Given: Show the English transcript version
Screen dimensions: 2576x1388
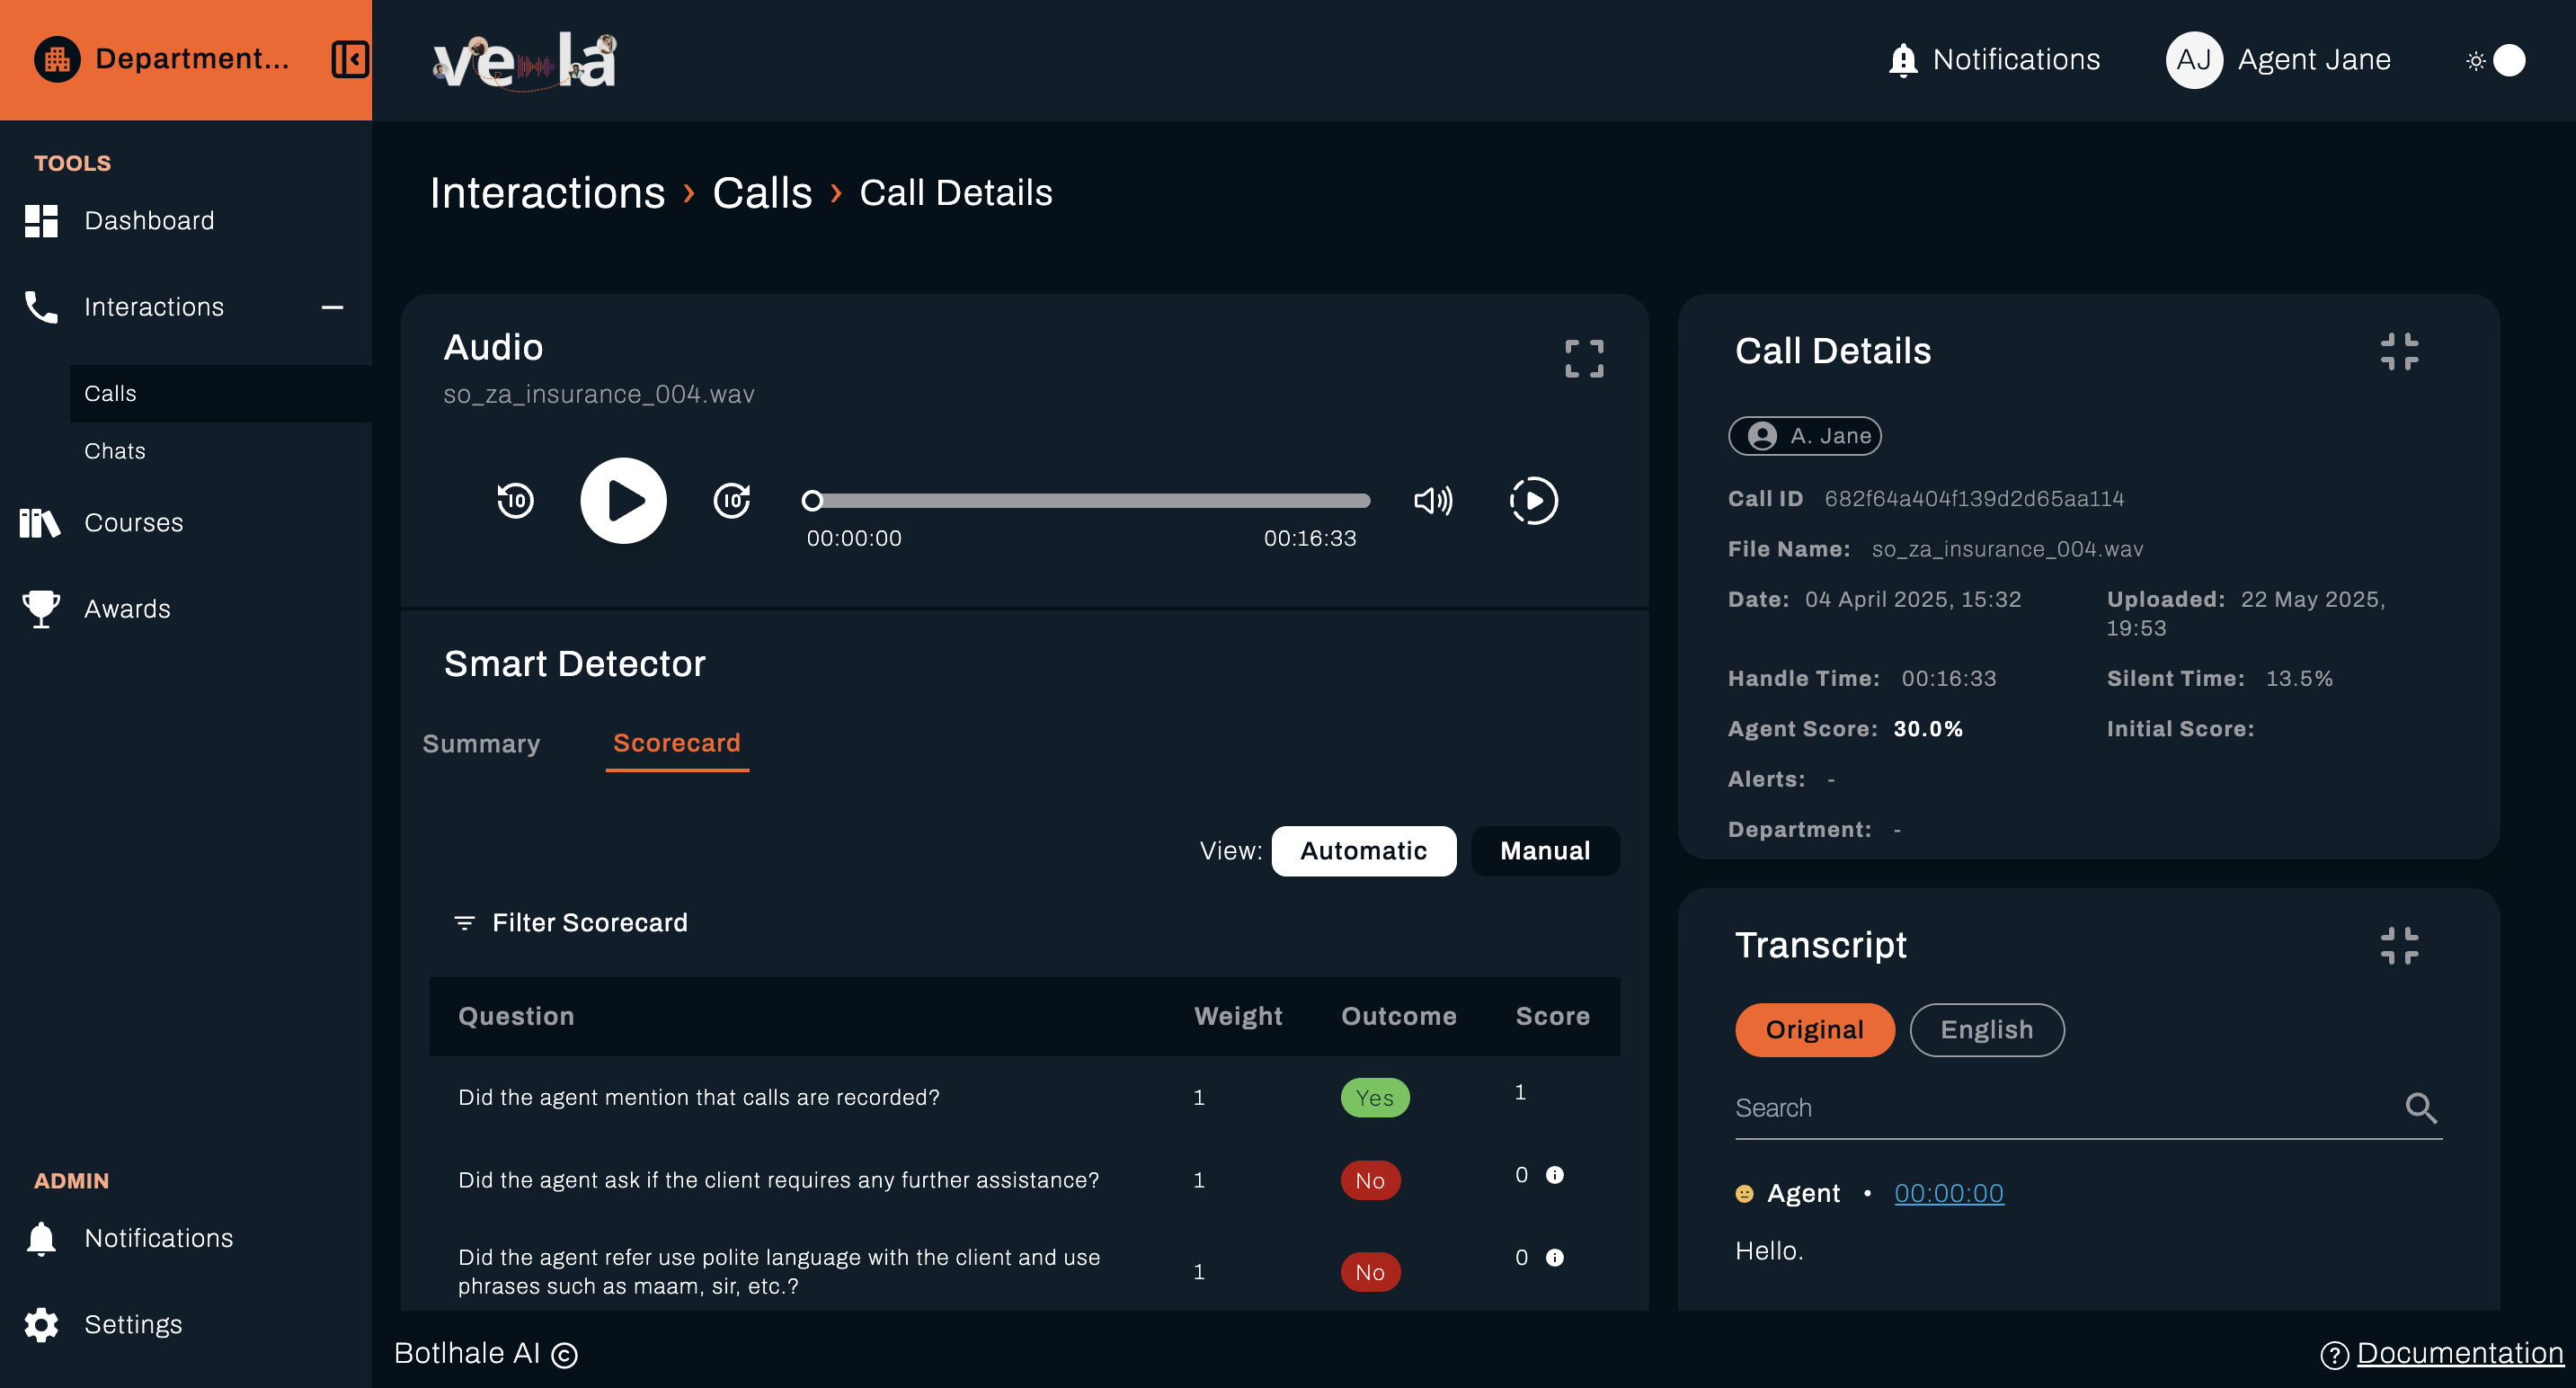Looking at the screenshot, I should [x=1986, y=1029].
